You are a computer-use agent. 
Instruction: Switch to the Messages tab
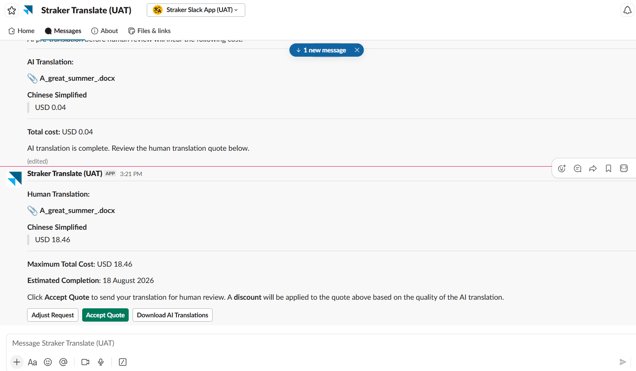tap(63, 31)
